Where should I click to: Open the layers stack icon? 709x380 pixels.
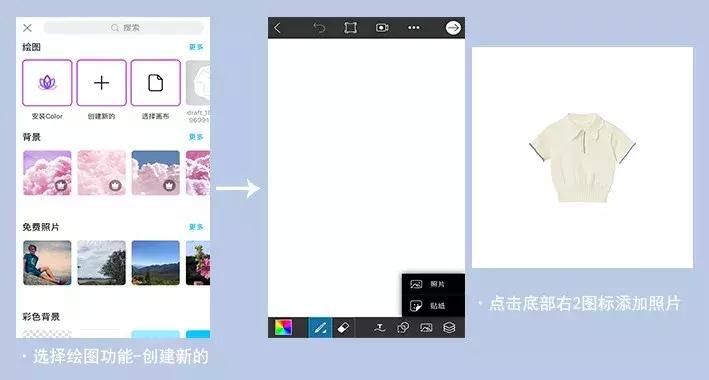(x=449, y=328)
